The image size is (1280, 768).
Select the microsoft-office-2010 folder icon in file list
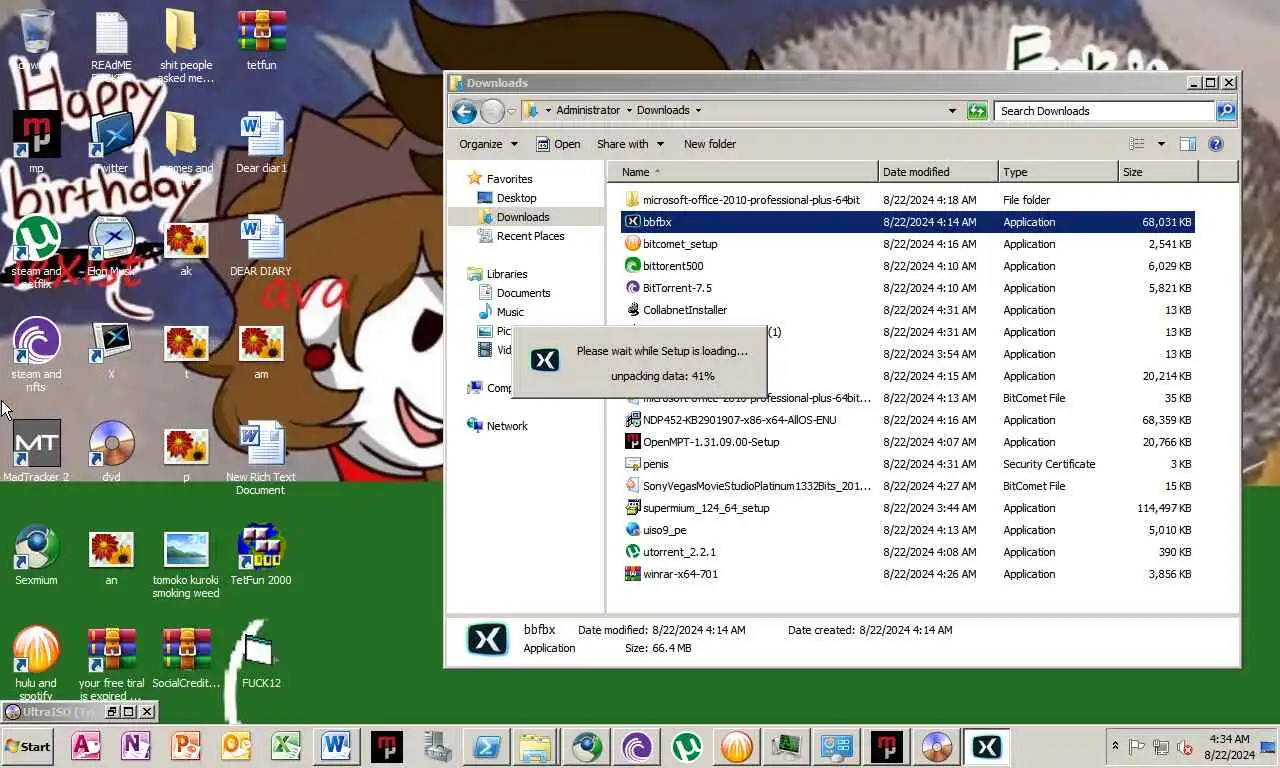[632, 200]
